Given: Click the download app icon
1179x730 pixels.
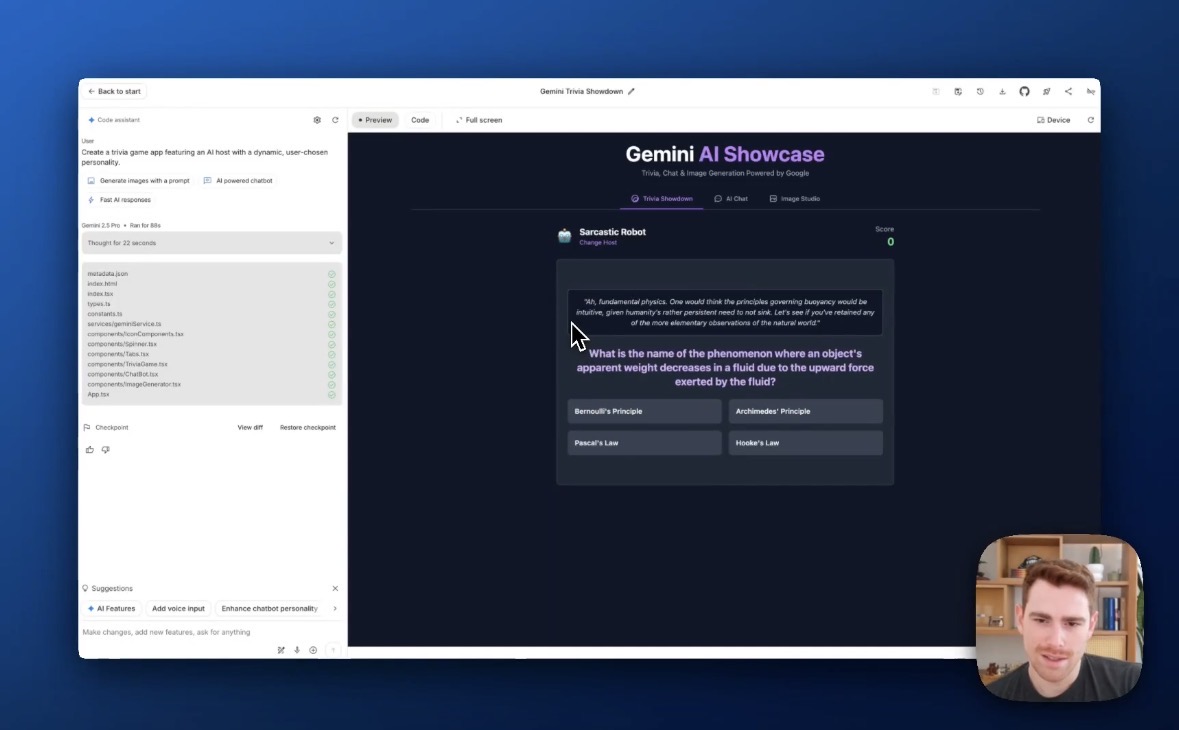Looking at the screenshot, I should point(1002,91).
